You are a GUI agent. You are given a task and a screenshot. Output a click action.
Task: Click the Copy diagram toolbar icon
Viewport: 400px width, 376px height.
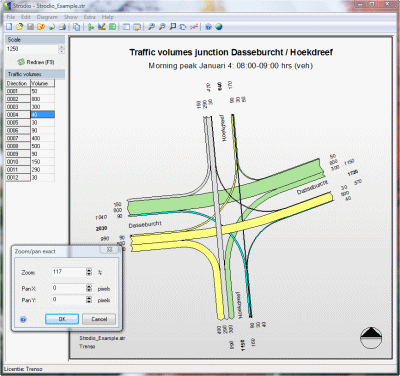click(x=77, y=27)
